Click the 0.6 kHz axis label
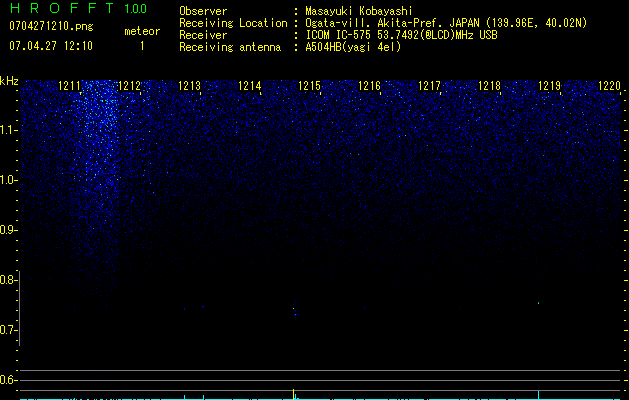 coord(9,380)
